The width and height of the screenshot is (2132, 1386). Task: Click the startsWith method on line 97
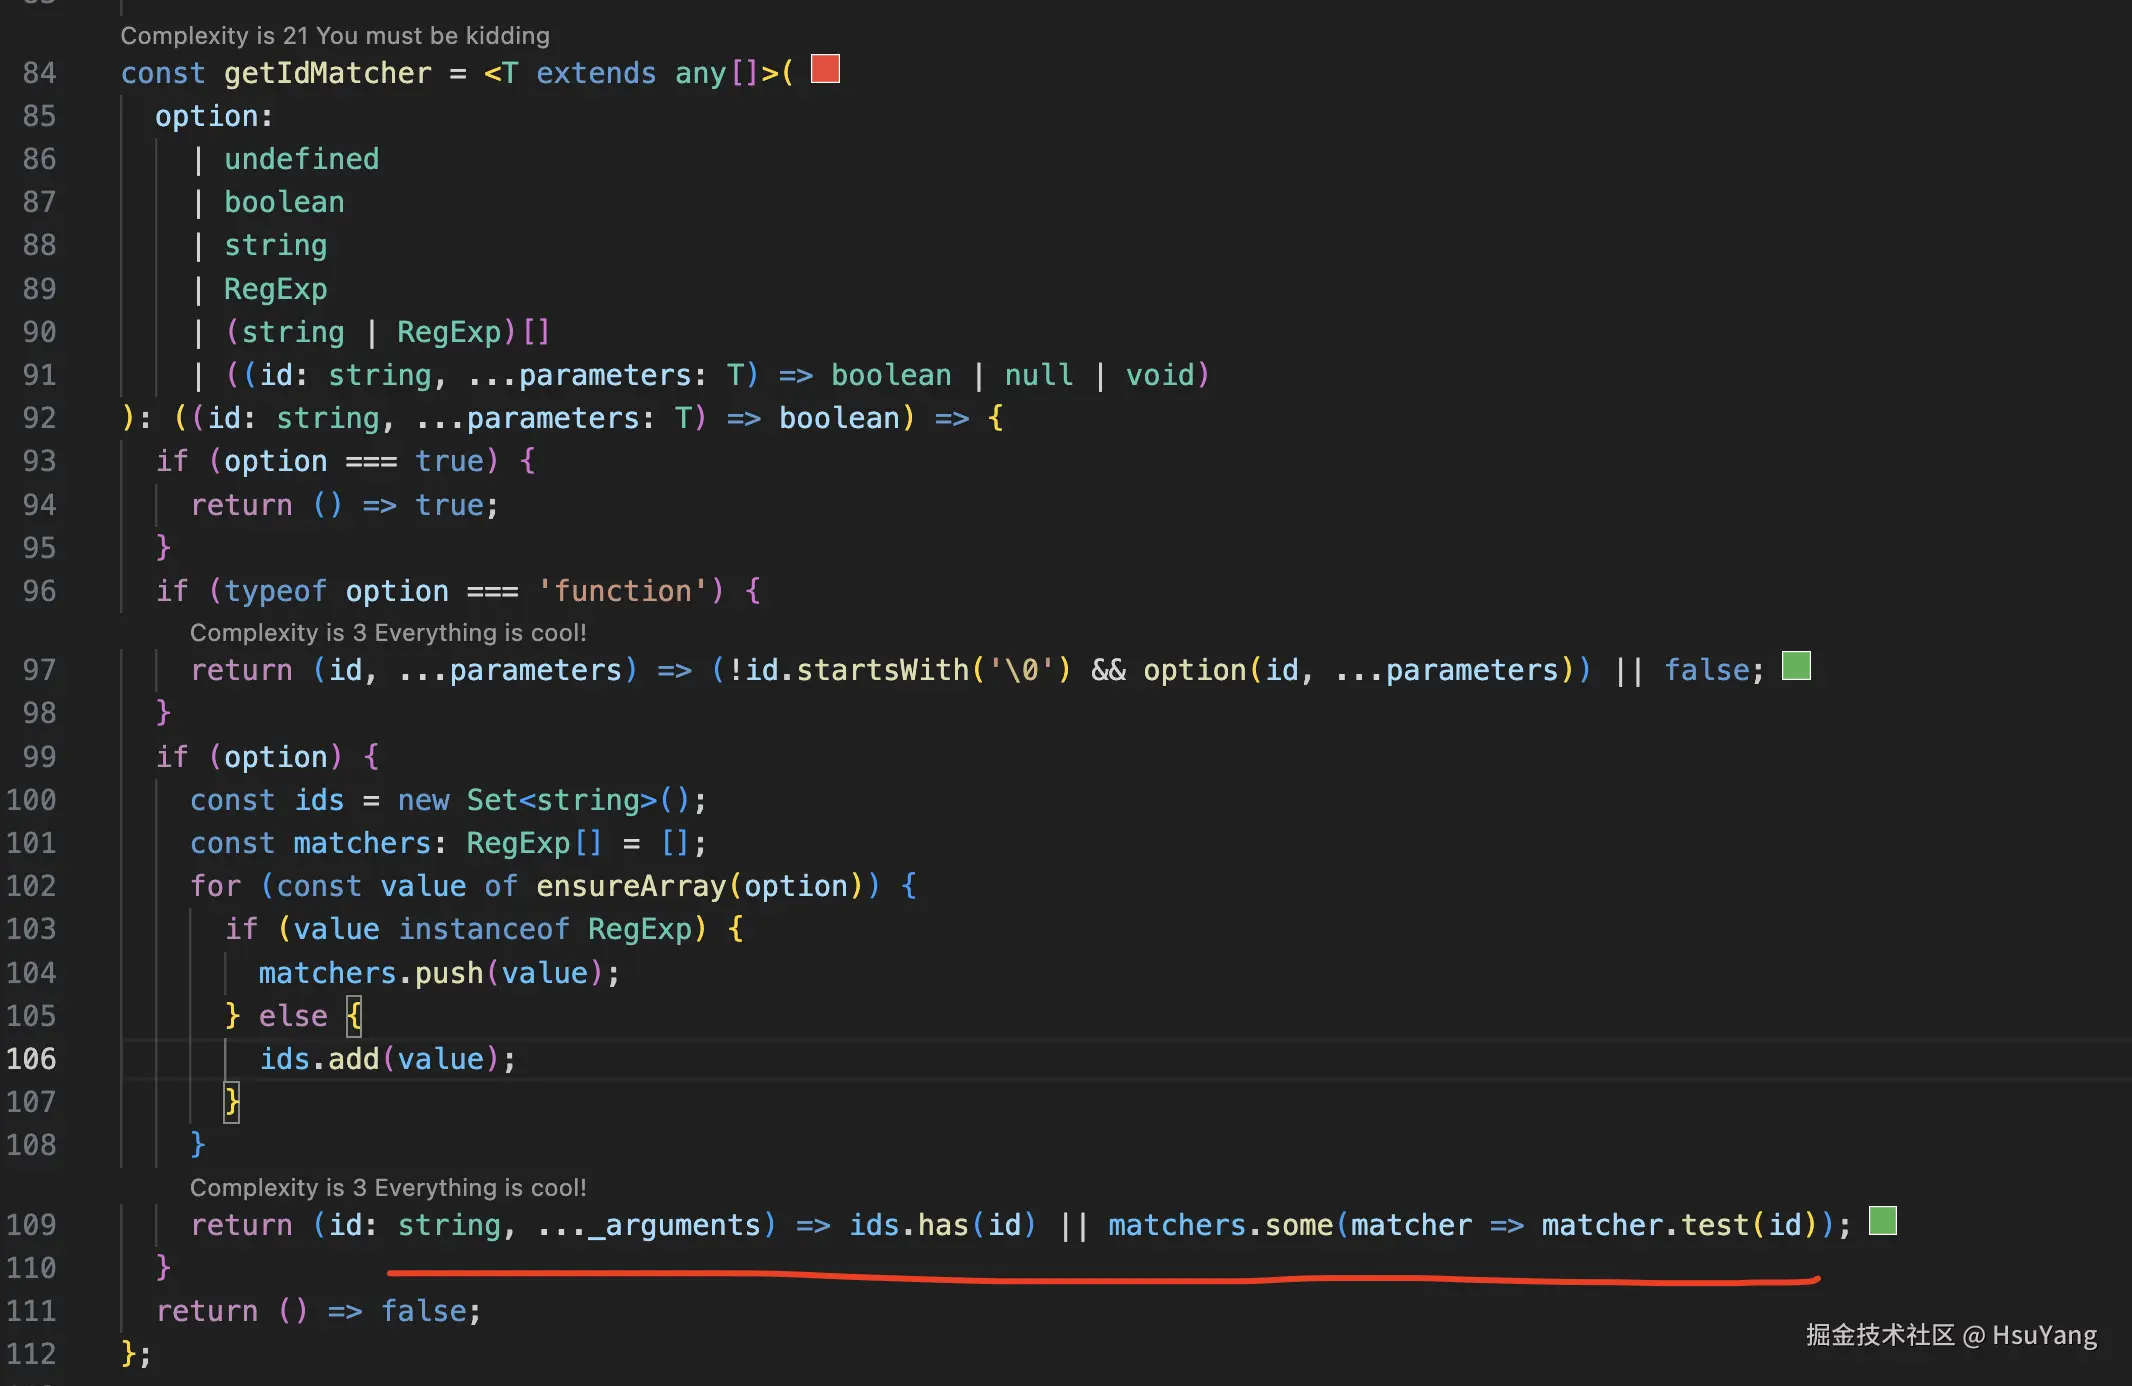coord(882,670)
